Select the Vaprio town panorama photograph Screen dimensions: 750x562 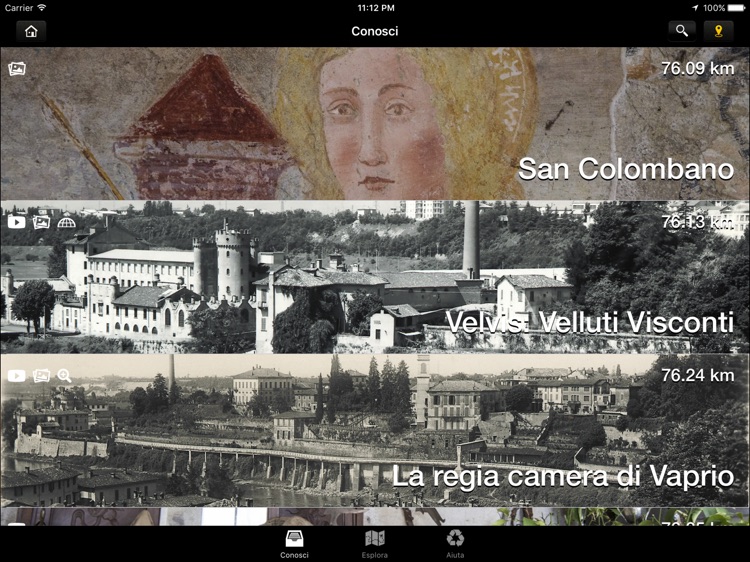(x=375, y=430)
